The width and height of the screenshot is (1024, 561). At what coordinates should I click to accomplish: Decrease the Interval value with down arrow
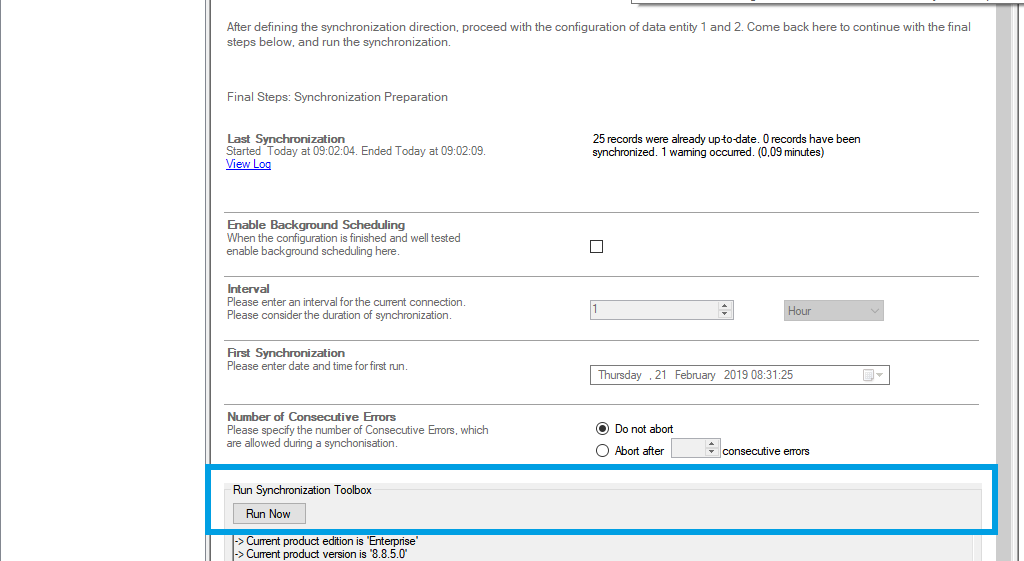(x=725, y=315)
